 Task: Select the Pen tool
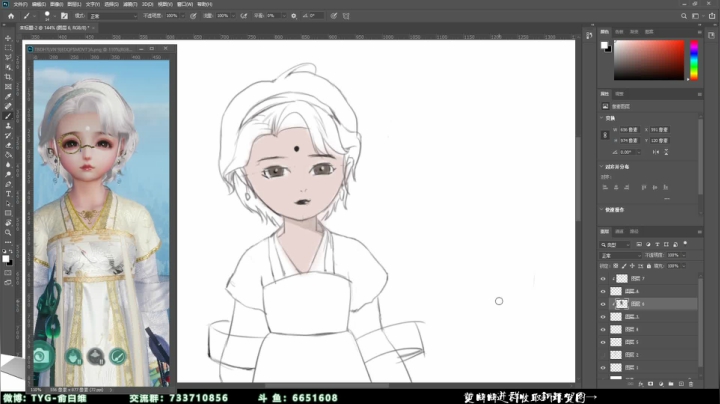[8, 184]
